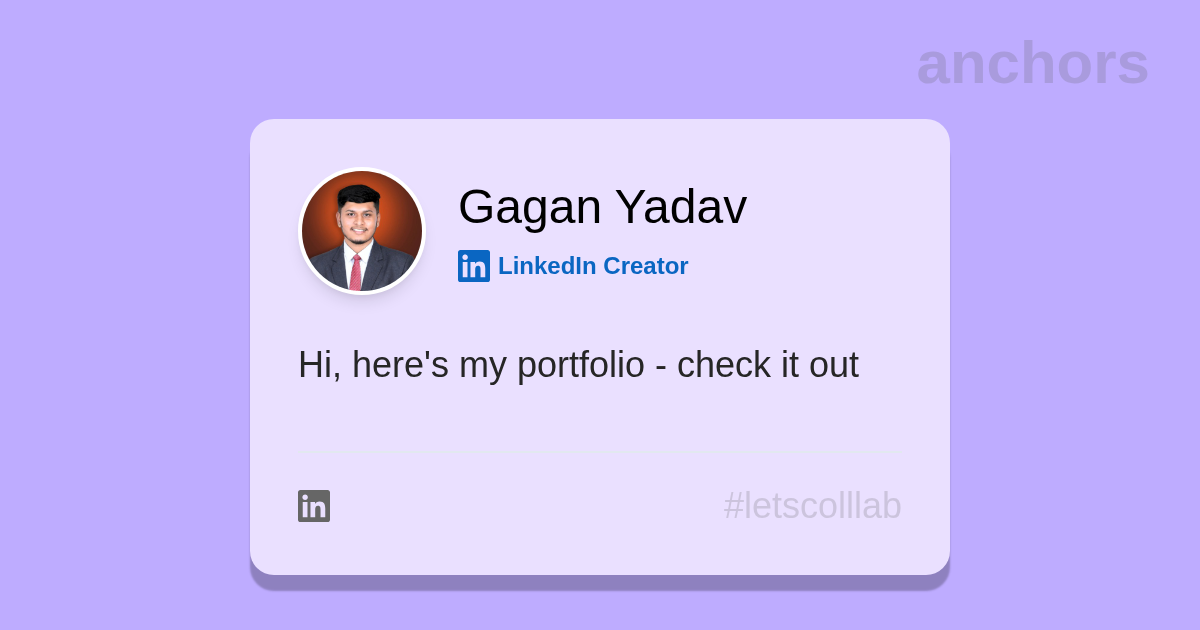Click the word "LinkedIn" in the badge

[x=547, y=266]
